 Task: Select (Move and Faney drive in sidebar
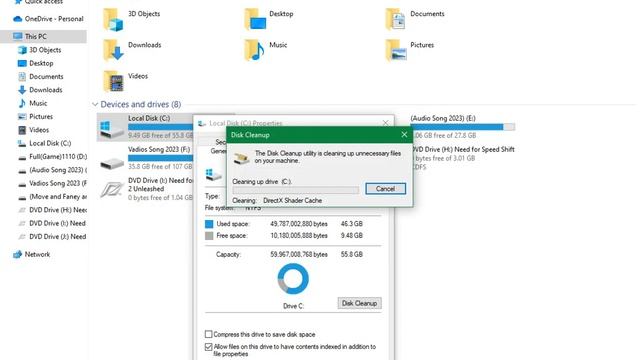click(53, 197)
